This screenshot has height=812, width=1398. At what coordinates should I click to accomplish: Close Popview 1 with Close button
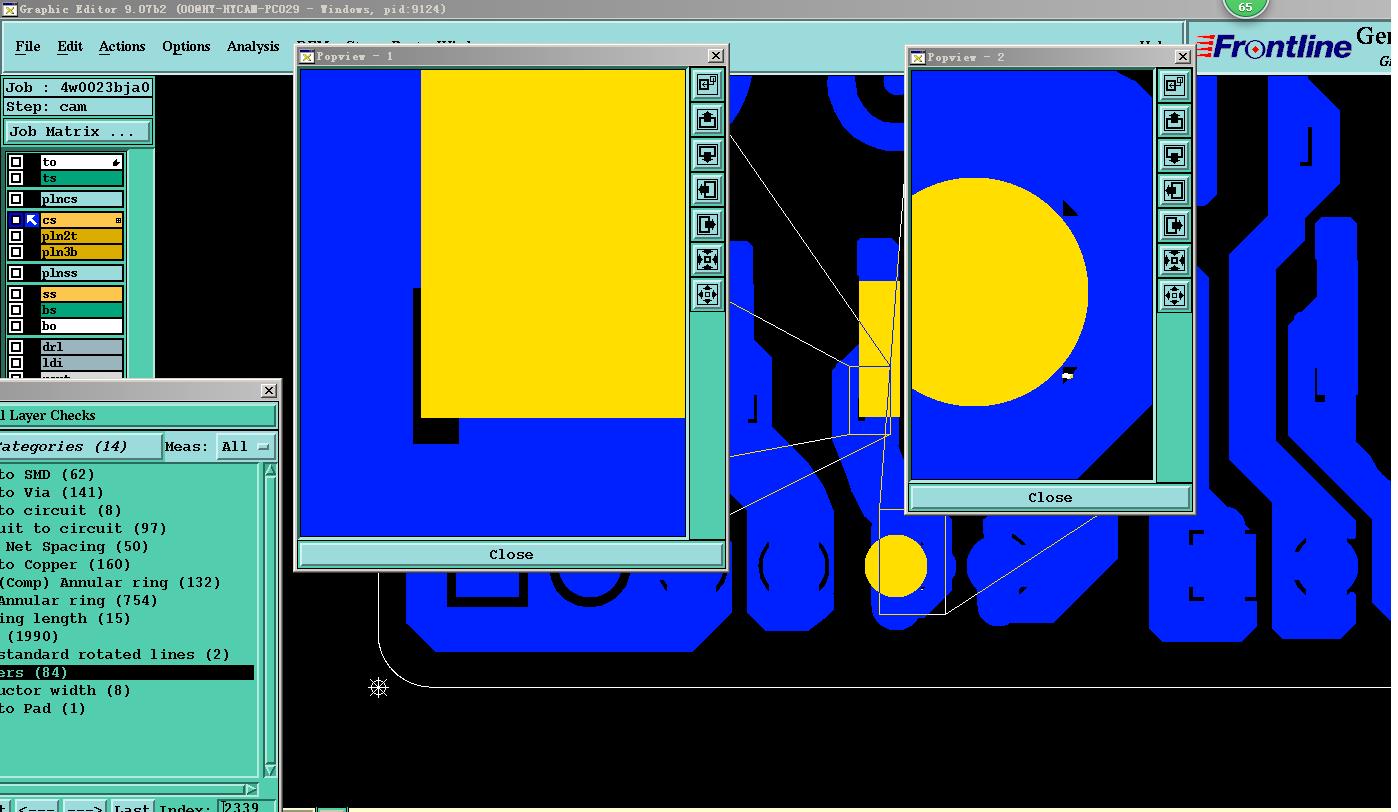tap(511, 554)
